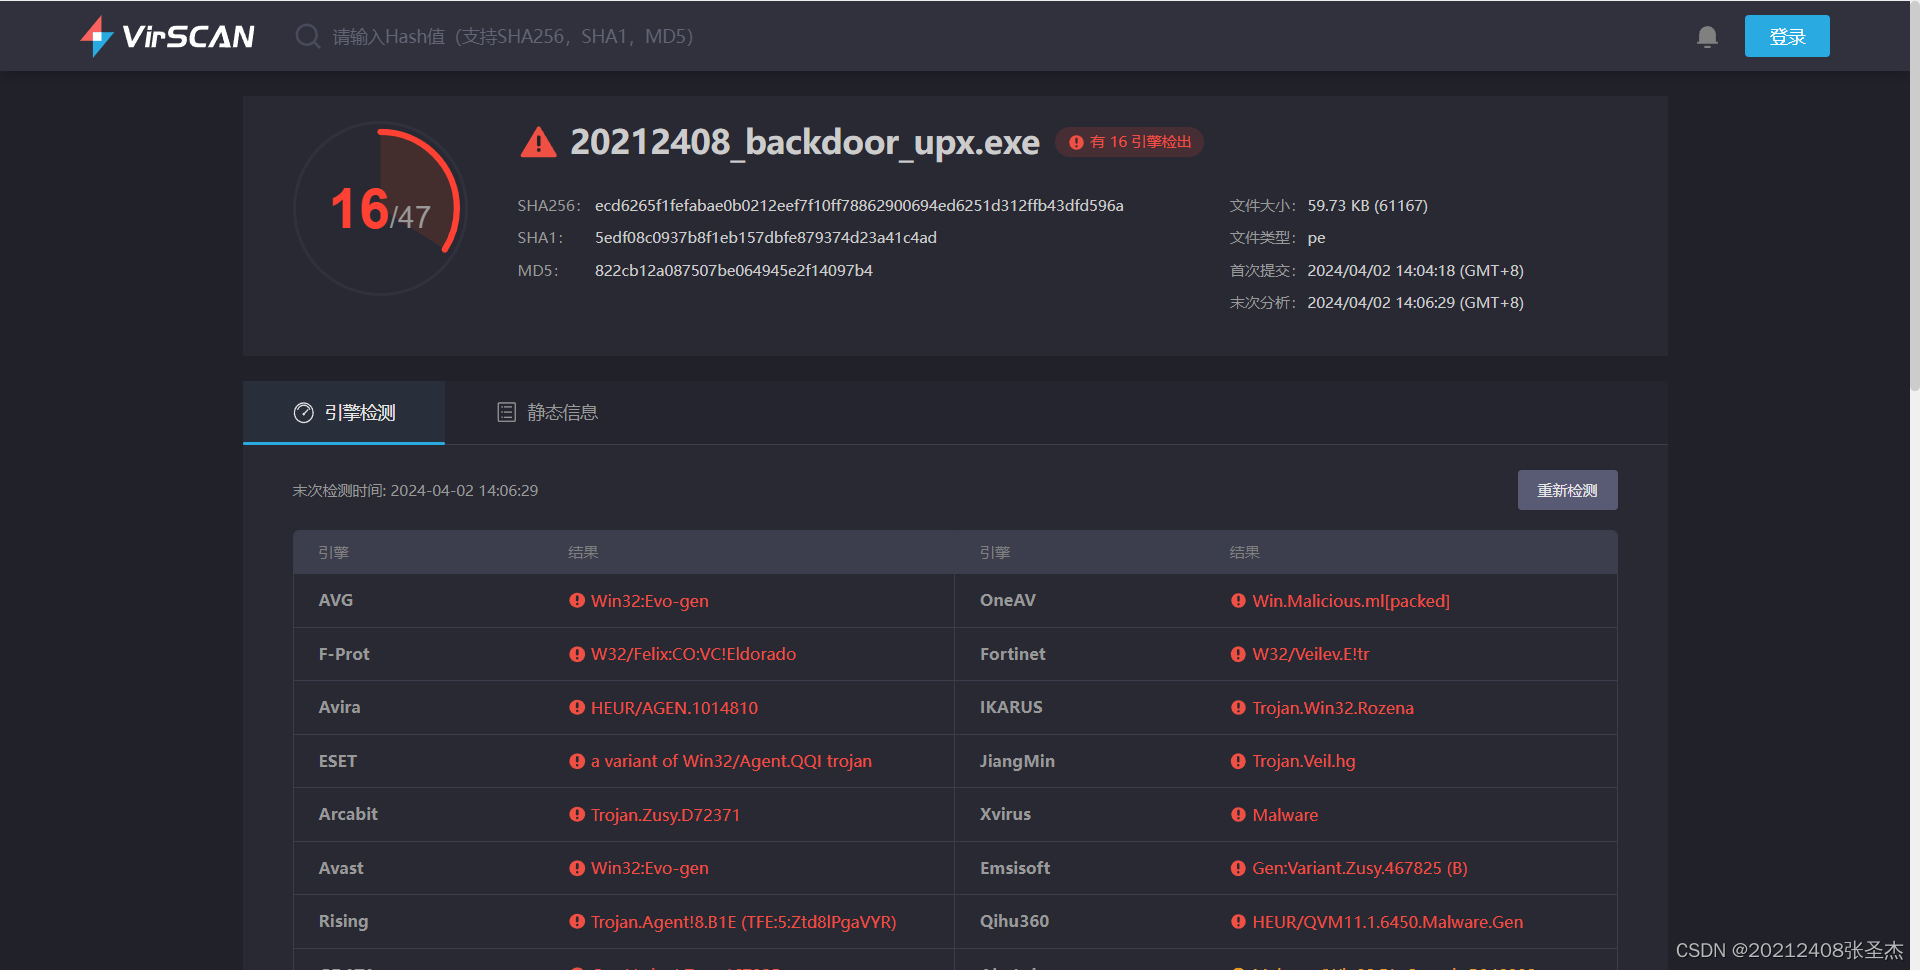This screenshot has width=1920, height=970.
Task: Click the alert icon in the AVG row
Action: click(x=577, y=601)
